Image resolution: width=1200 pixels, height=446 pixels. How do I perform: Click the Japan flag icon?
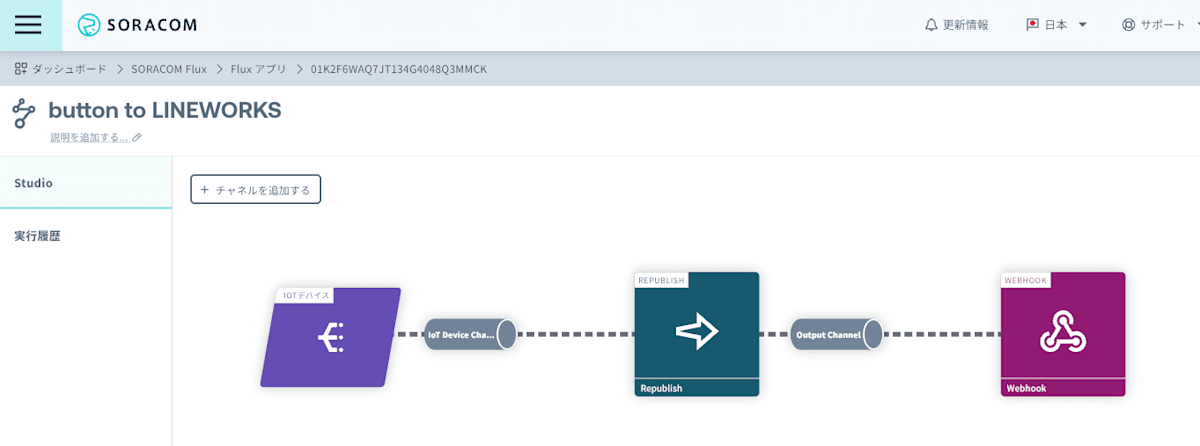click(1033, 25)
